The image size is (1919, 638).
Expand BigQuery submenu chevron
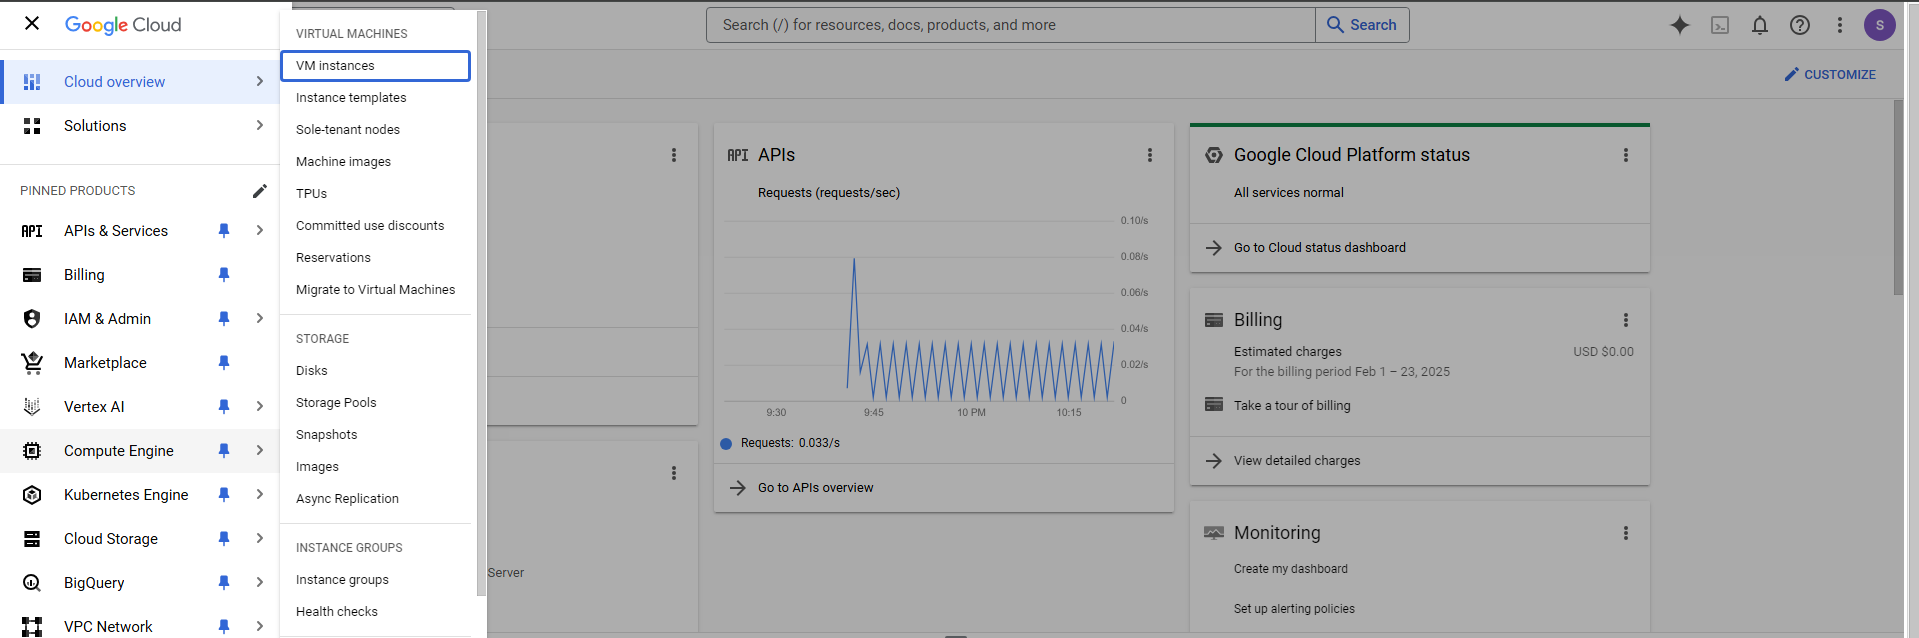(260, 582)
